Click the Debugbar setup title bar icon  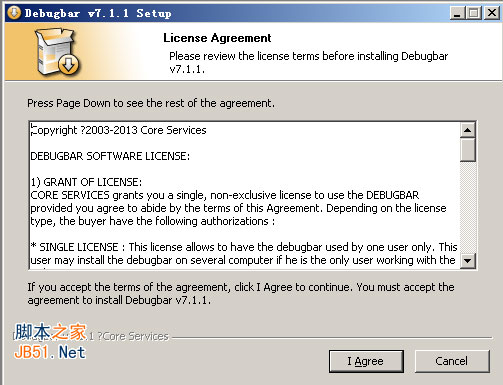(14, 13)
